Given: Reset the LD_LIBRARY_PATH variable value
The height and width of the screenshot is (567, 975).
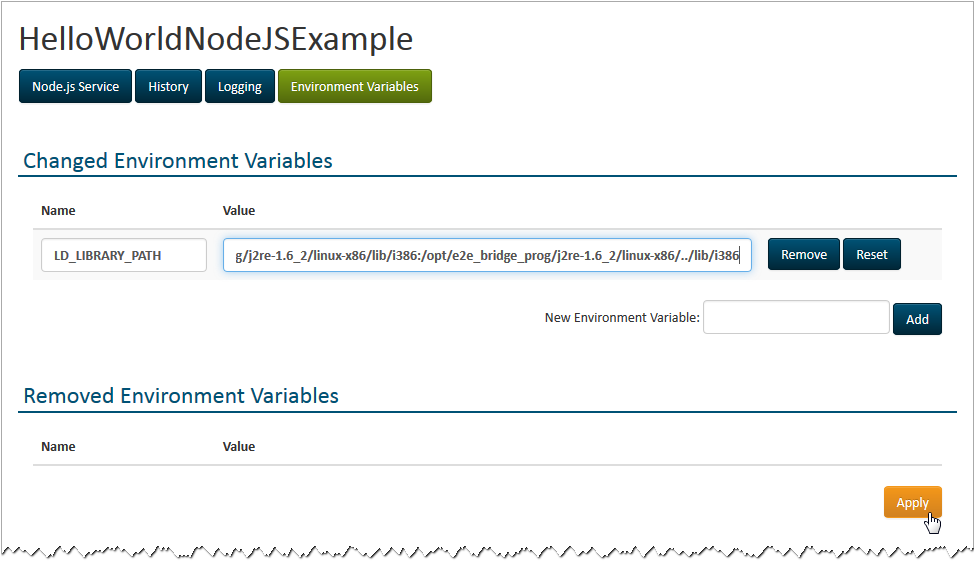Looking at the screenshot, I should pos(871,255).
